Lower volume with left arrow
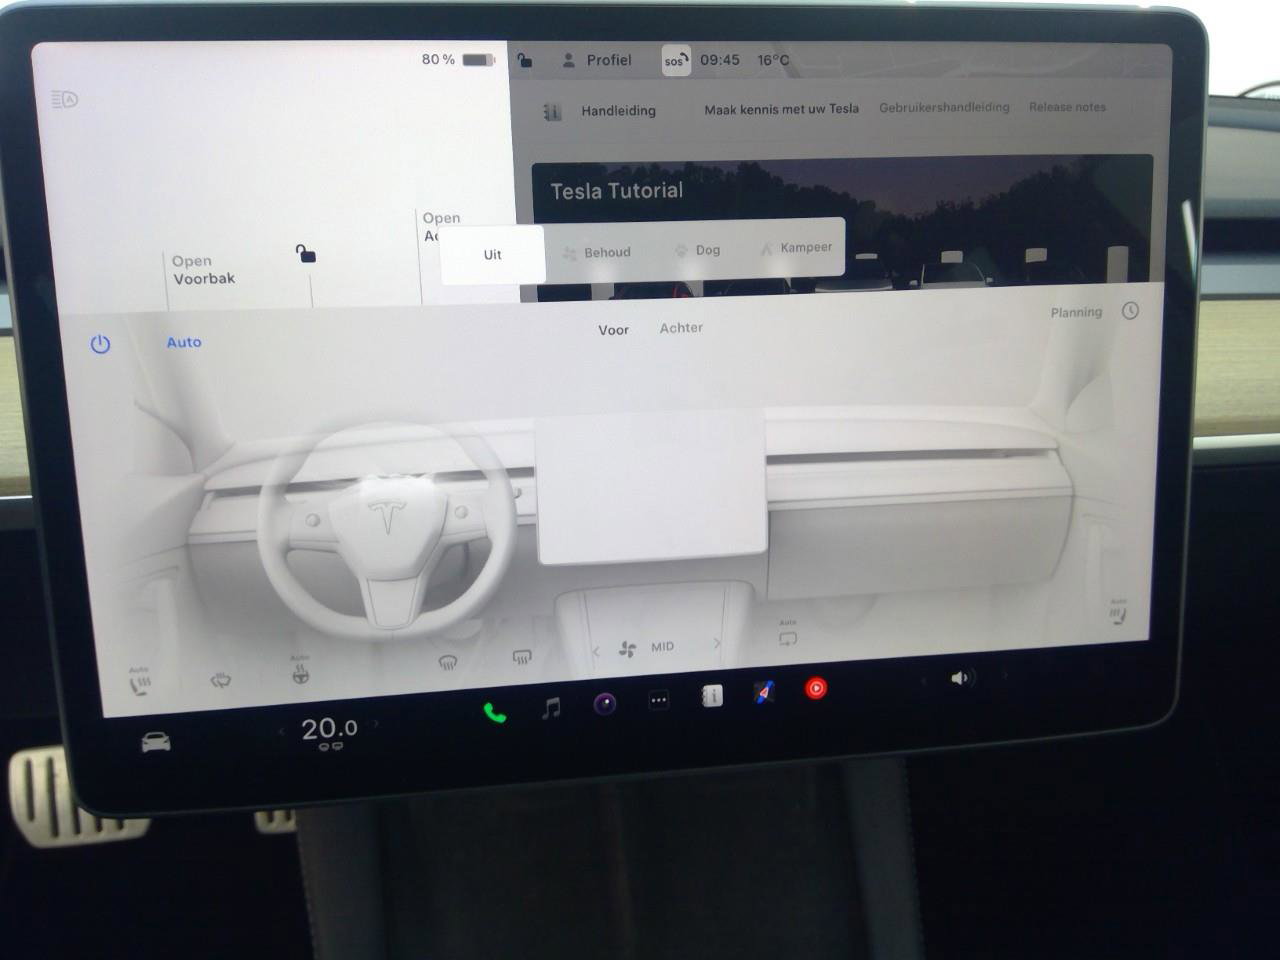This screenshot has height=960, width=1280. (923, 681)
